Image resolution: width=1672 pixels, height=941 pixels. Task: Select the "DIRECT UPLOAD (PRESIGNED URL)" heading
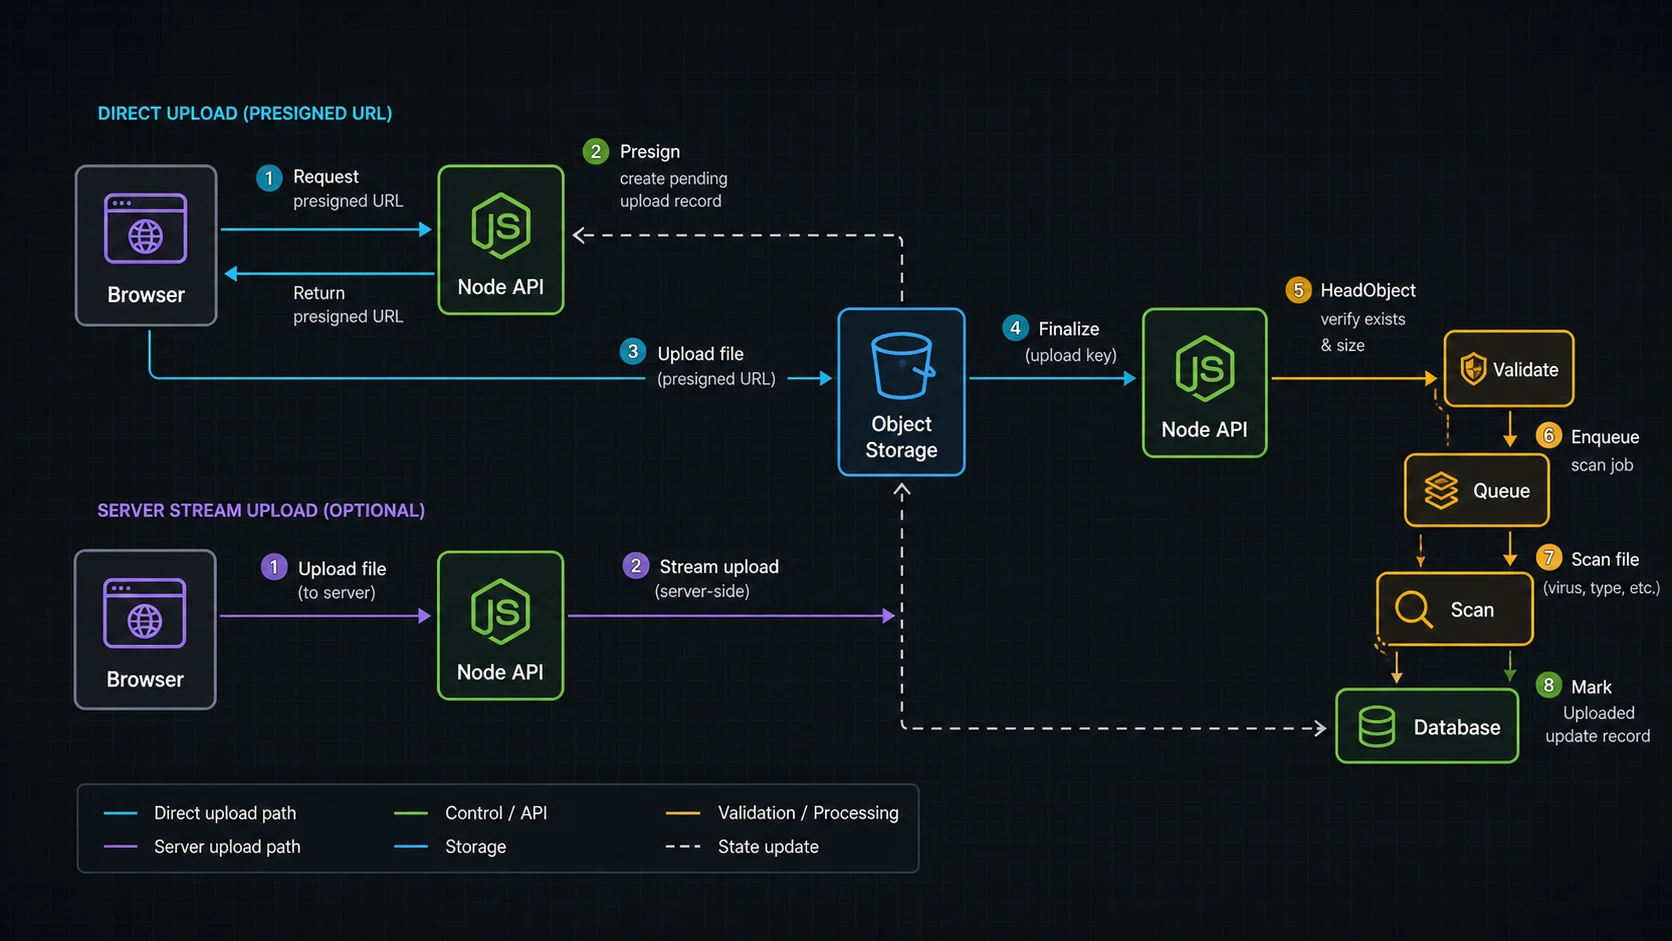point(245,113)
